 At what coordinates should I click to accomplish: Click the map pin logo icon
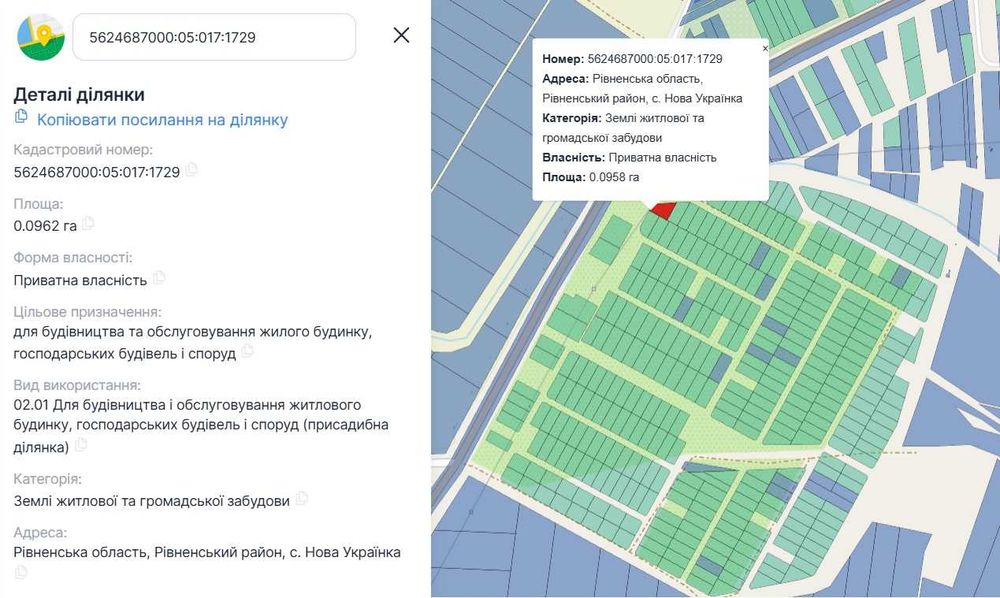click(40, 37)
